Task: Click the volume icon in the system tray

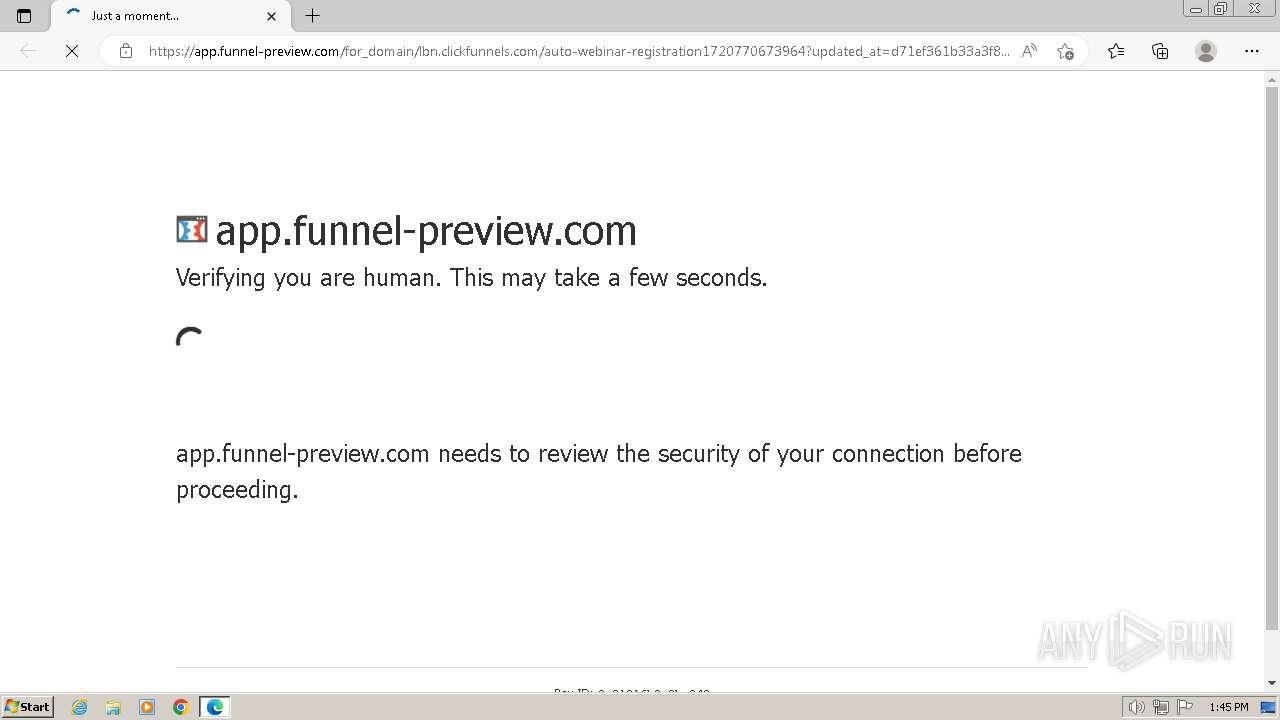Action: (1137, 707)
